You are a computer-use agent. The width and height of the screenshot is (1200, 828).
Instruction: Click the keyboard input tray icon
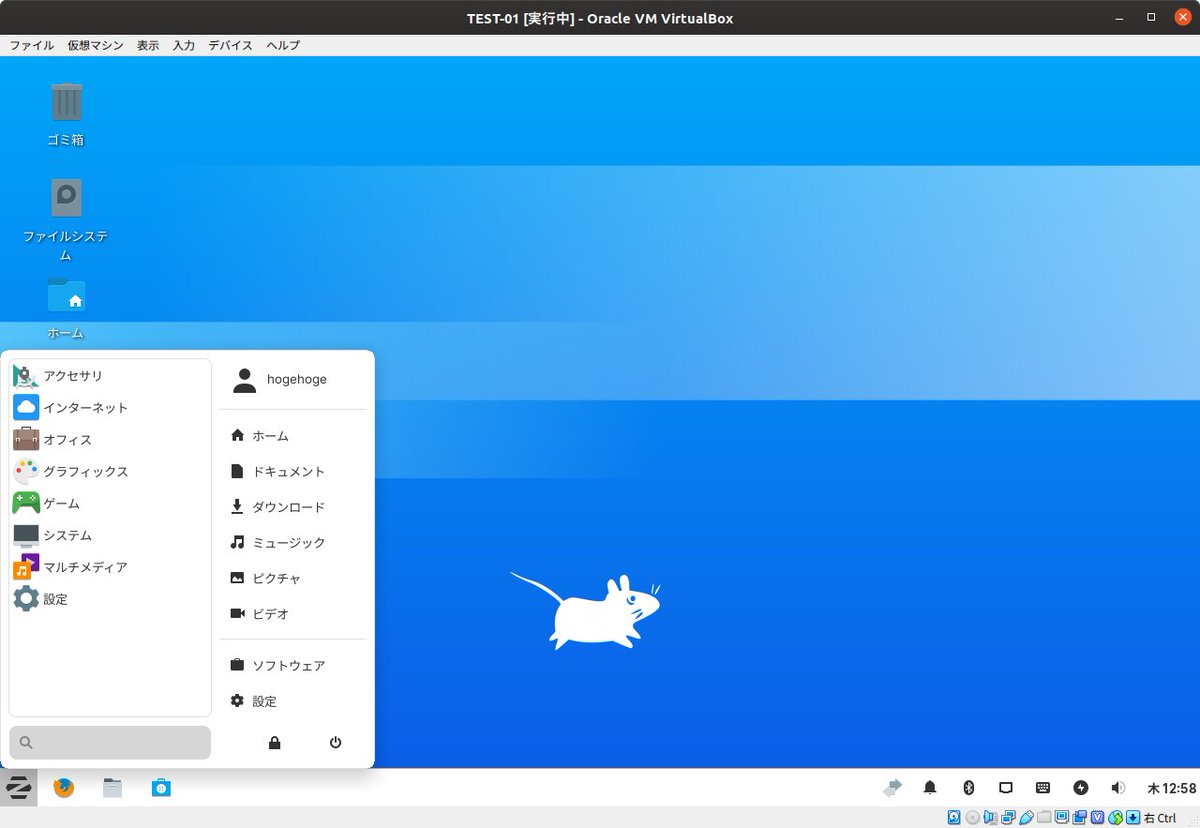point(1043,788)
